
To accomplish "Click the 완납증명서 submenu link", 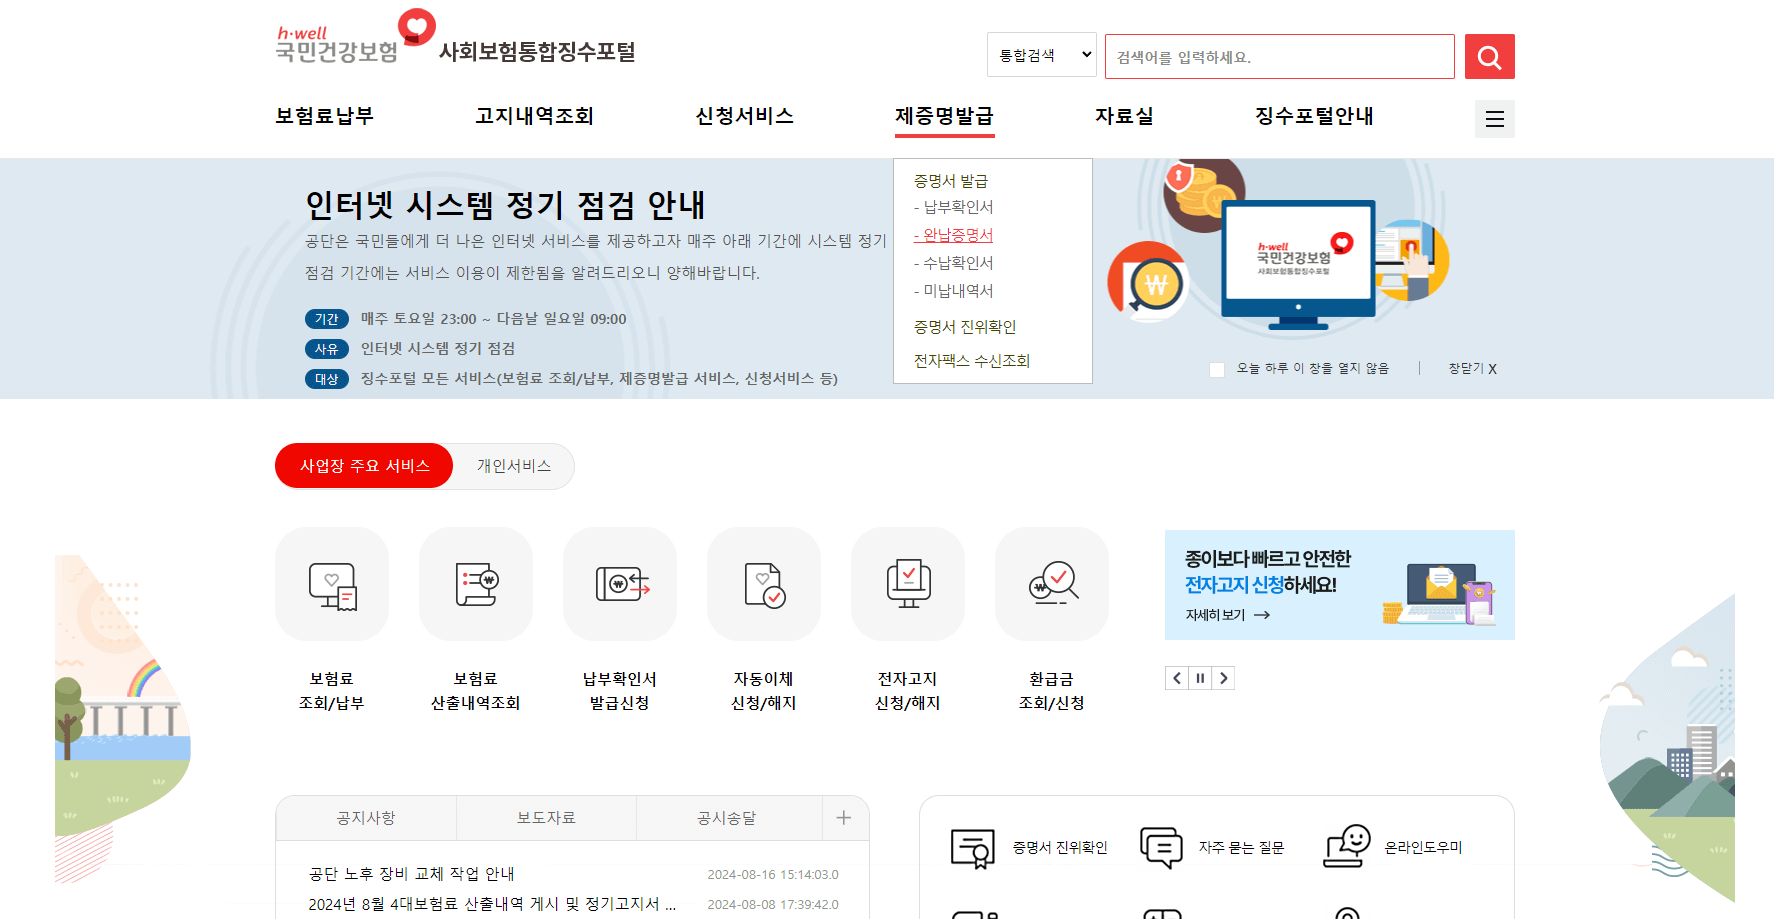I will pyautogui.click(x=952, y=235).
